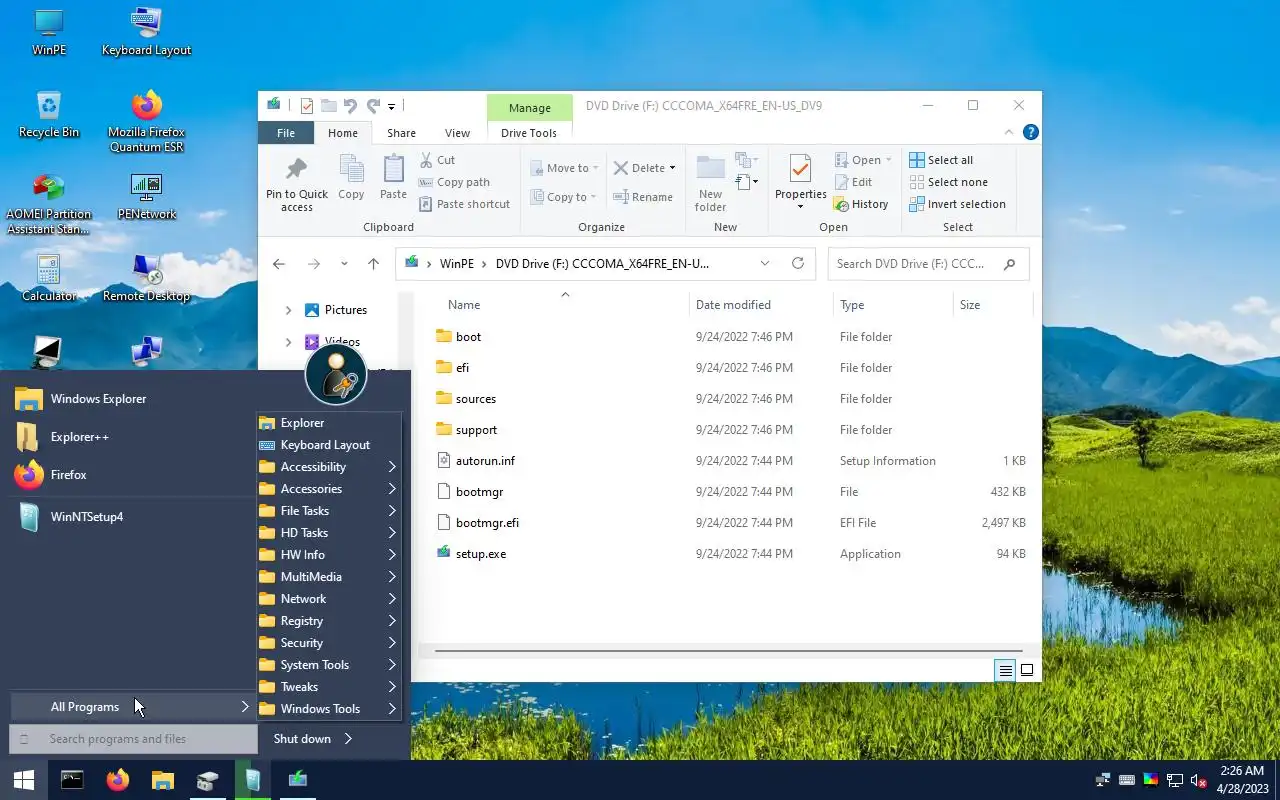This screenshot has height=800, width=1280.
Task: Open Customize Quick Access Toolbar dropdown
Action: pos(392,106)
